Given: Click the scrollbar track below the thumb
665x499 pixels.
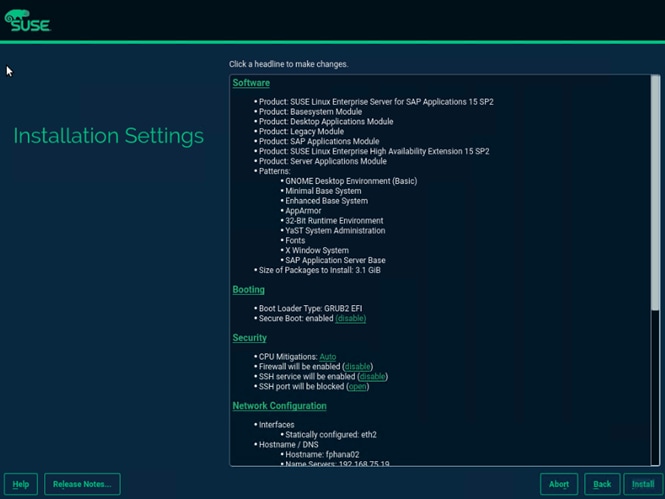Looking at the screenshot, I should 656,388.
